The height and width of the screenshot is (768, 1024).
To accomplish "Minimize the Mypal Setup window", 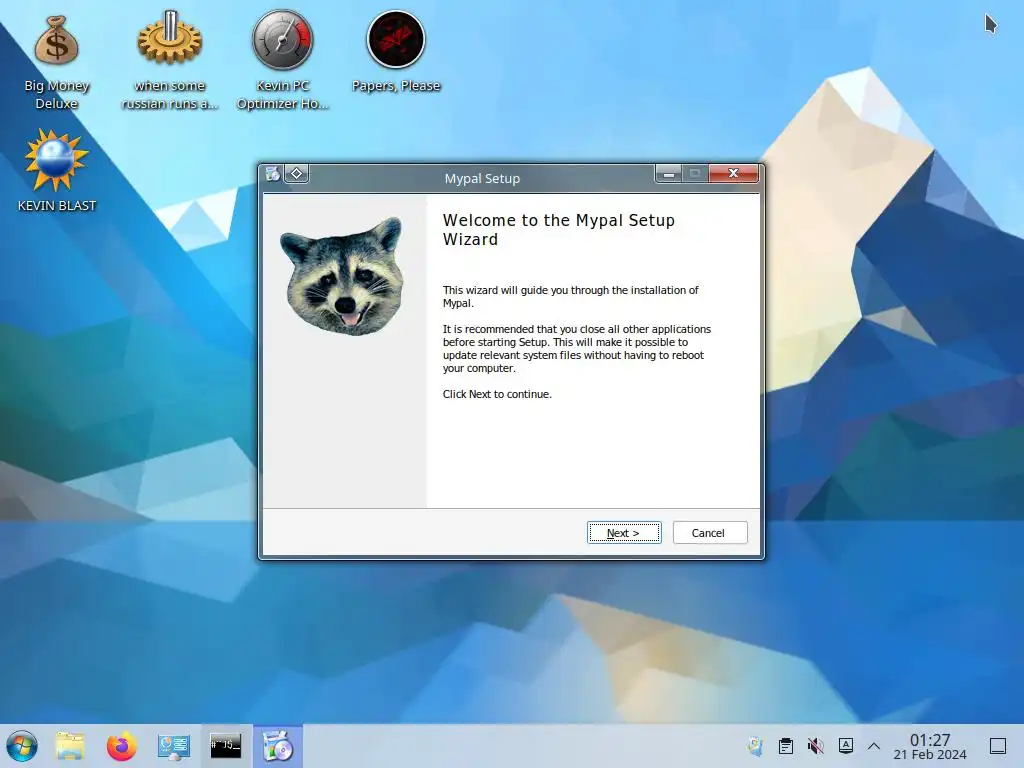I will [x=668, y=174].
